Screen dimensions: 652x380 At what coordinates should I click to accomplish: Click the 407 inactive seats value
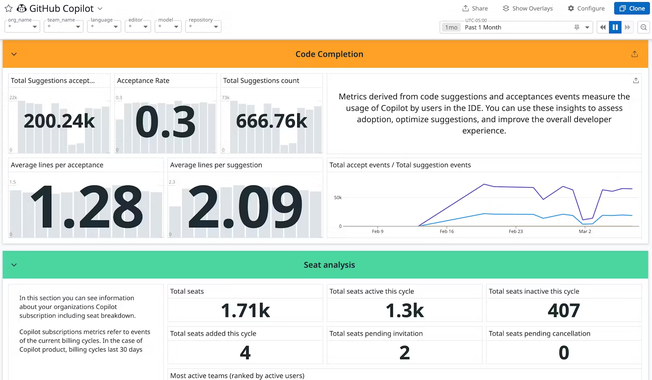pyautogui.click(x=564, y=311)
